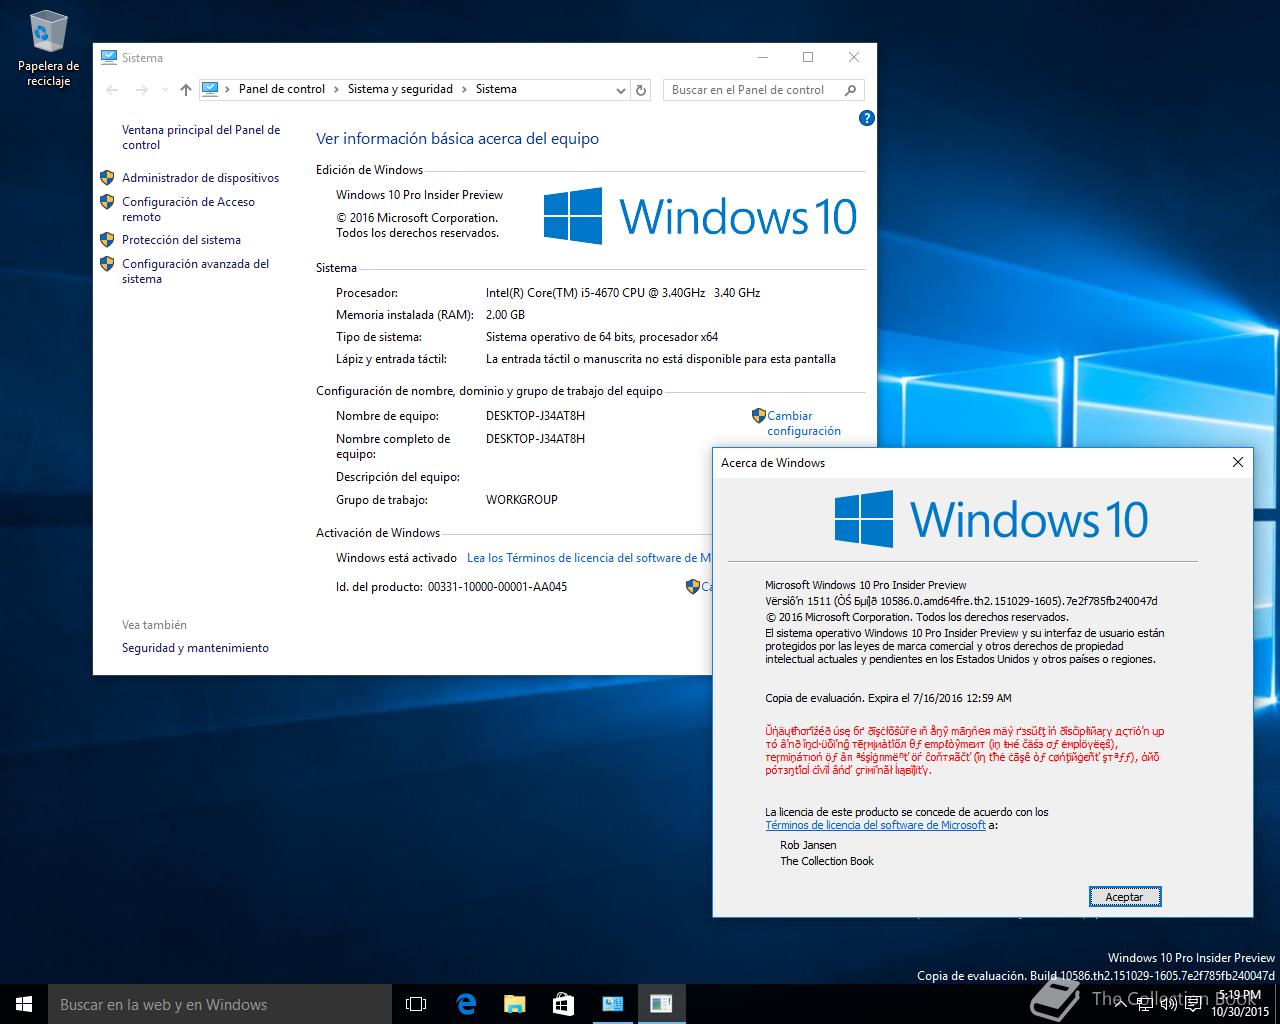The image size is (1280, 1024).
Task: Click the Ver información básica acerca del equipo heading
Action: 457,139
